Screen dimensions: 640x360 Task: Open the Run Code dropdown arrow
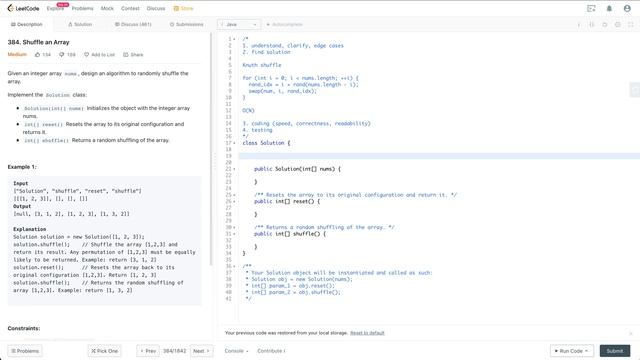click(587, 351)
